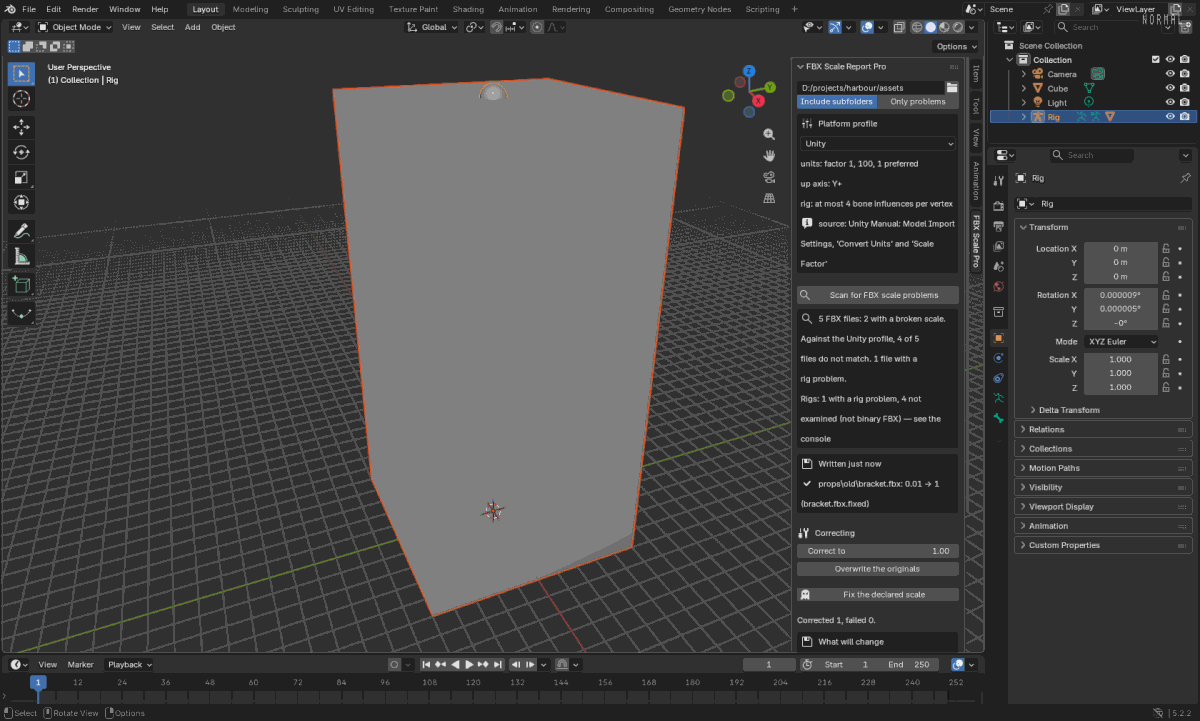Screen dimensions: 1200x721
Task: Open the Item sidebar tab
Action: (976, 74)
